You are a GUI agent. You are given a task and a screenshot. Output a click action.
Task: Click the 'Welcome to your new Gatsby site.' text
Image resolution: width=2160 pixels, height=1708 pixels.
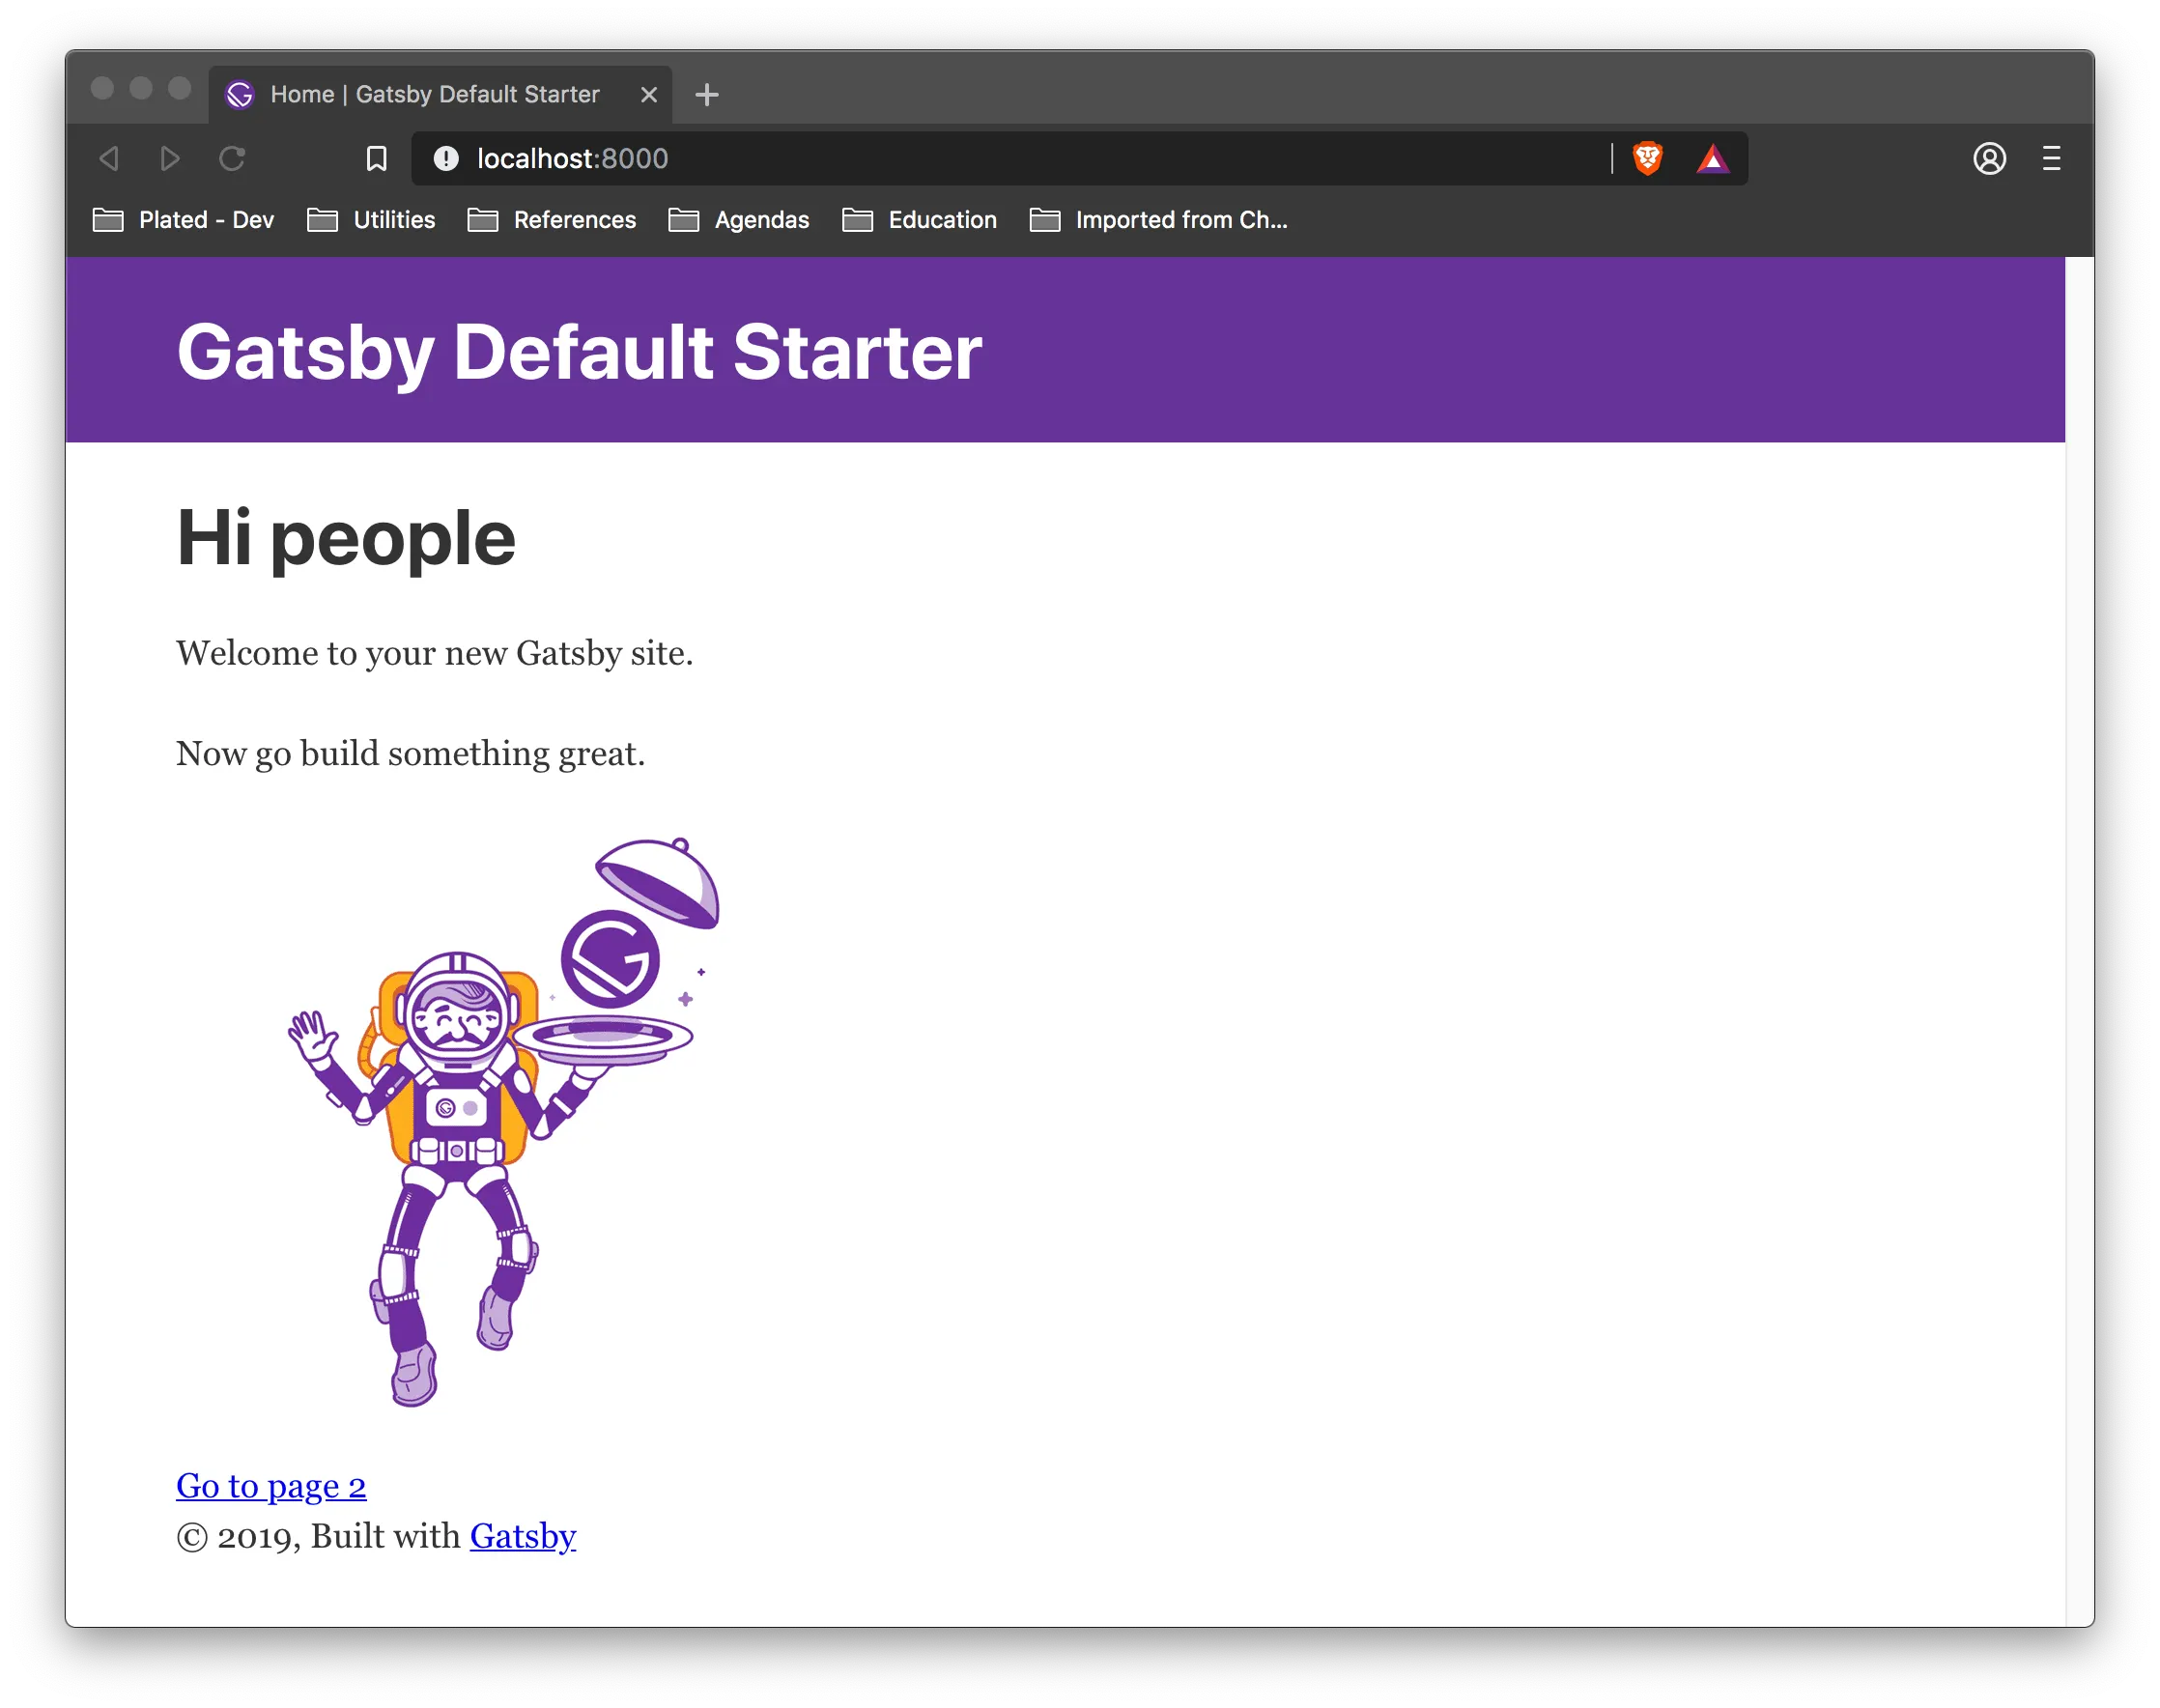coord(435,653)
